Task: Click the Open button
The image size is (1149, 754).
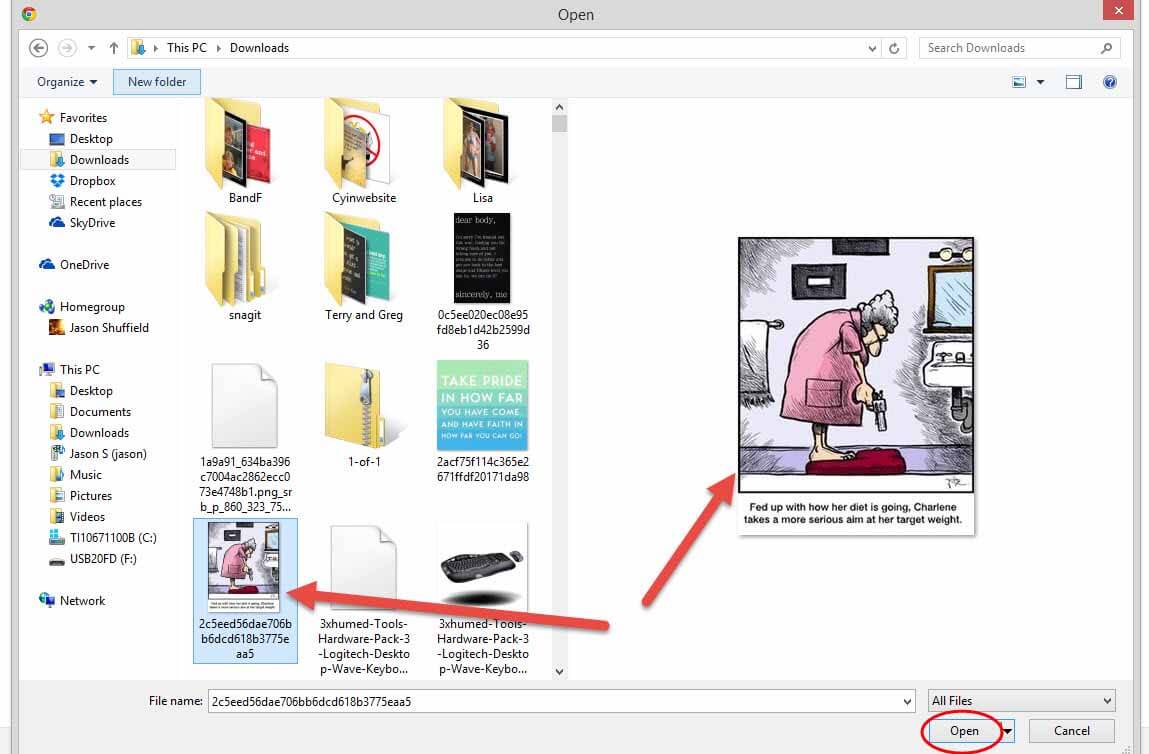Action: [964, 731]
